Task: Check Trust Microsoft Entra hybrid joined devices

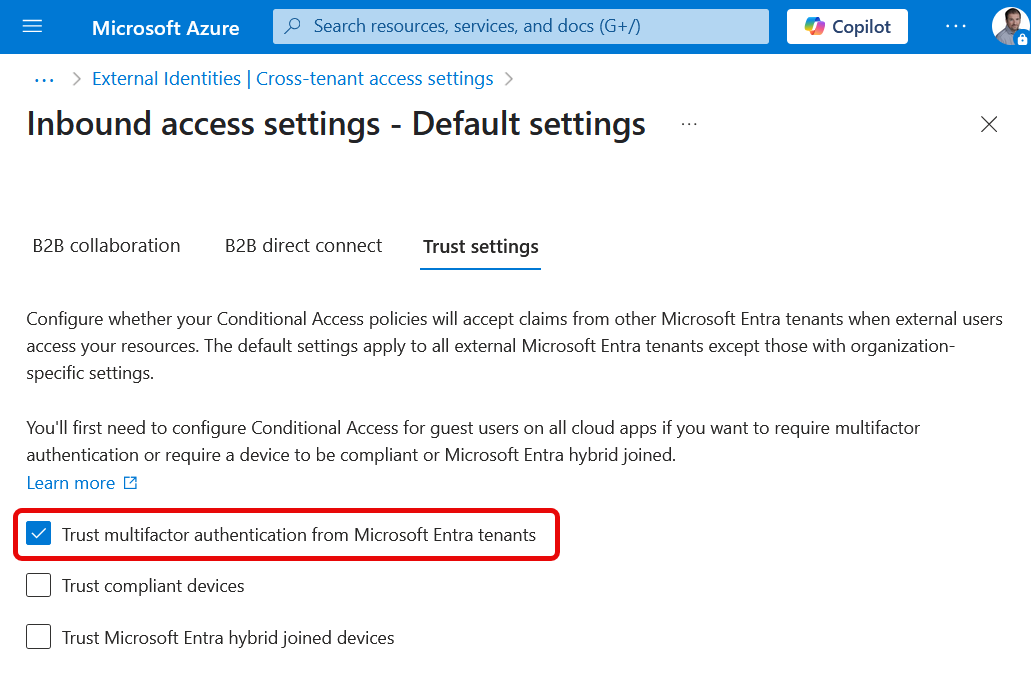Action: point(39,637)
